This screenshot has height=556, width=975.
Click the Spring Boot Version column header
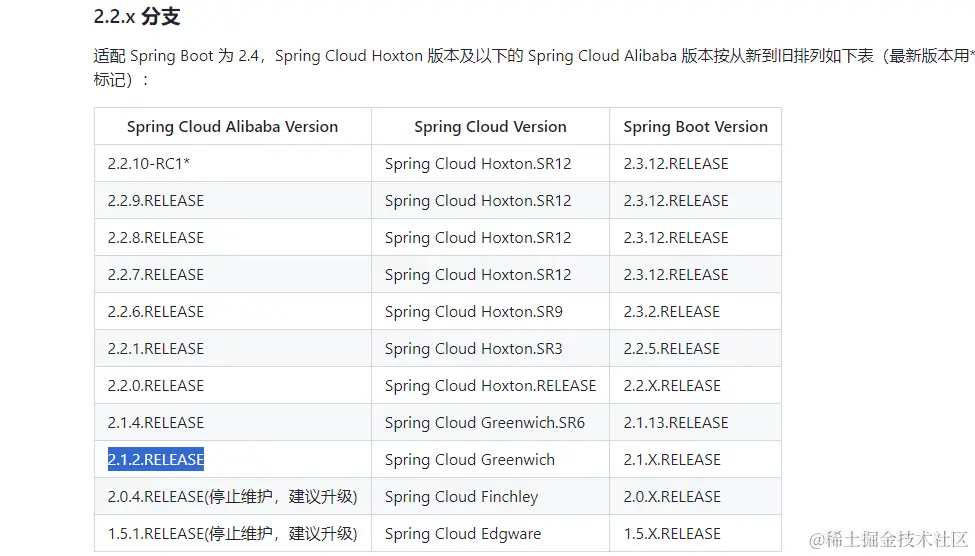(x=695, y=127)
